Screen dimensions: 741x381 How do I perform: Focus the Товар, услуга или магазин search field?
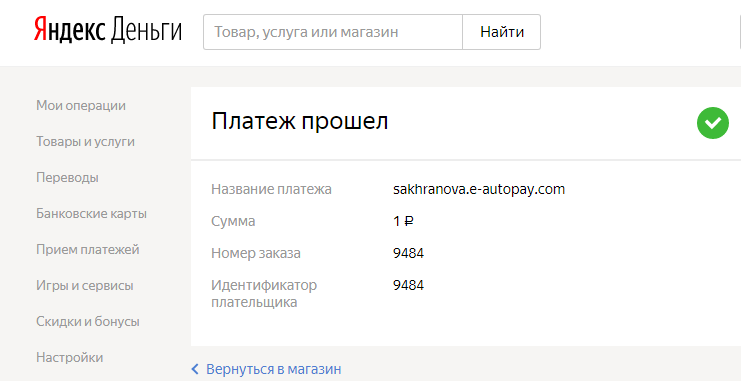tap(333, 32)
